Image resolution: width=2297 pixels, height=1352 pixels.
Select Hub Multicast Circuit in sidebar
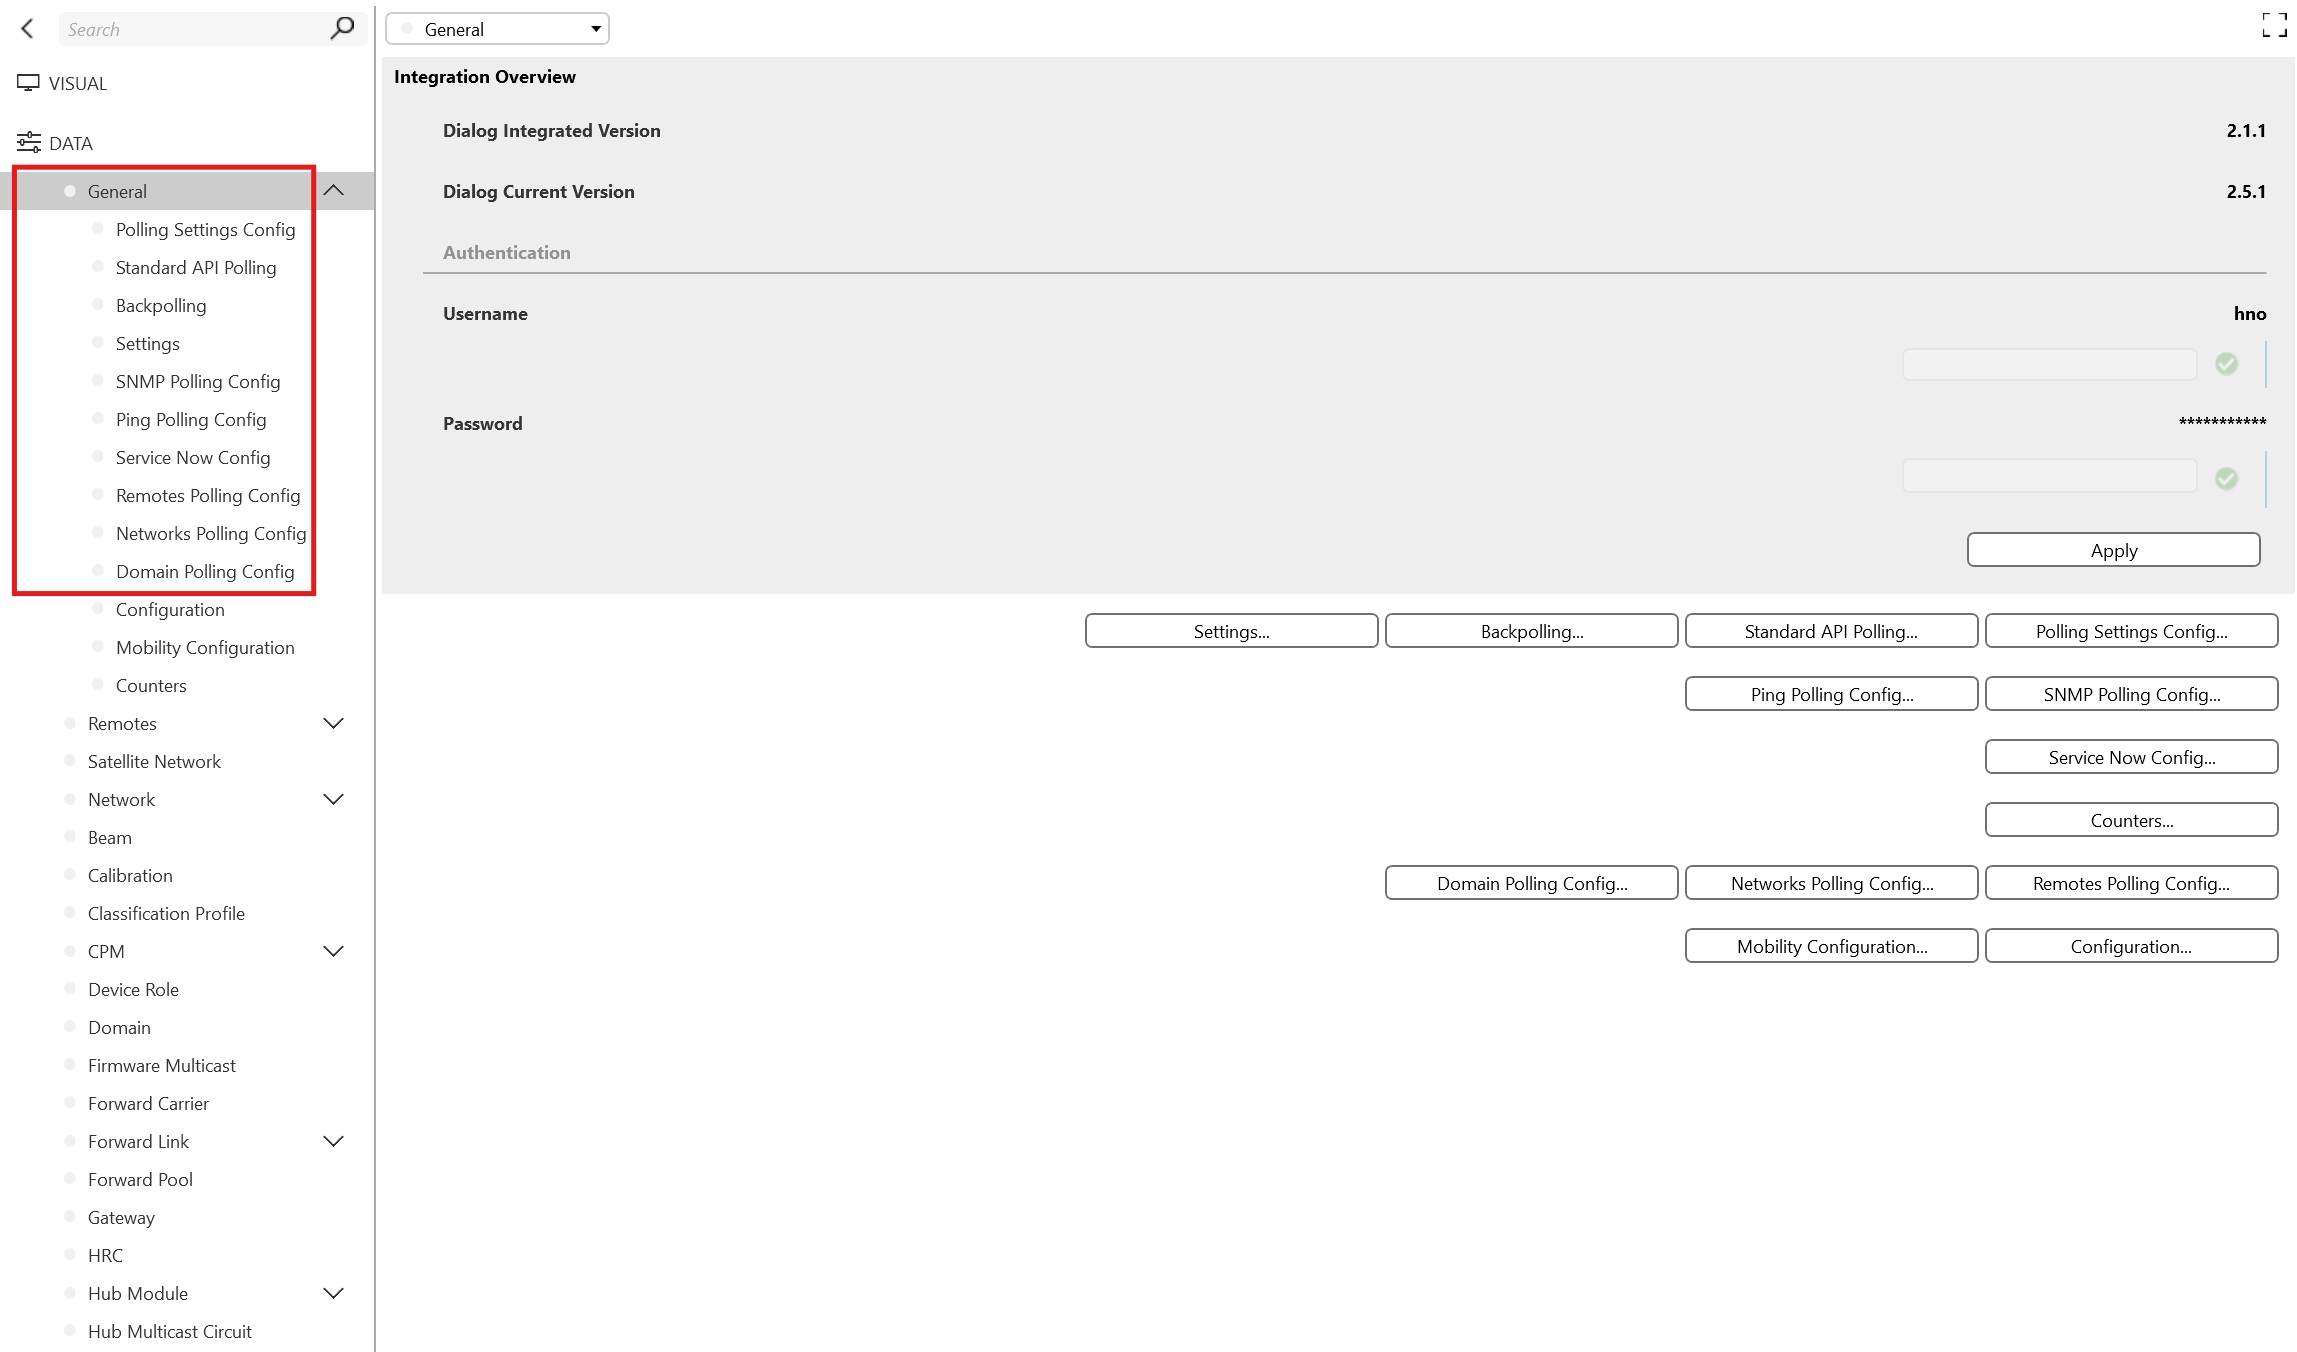(x=170, y=1331)
